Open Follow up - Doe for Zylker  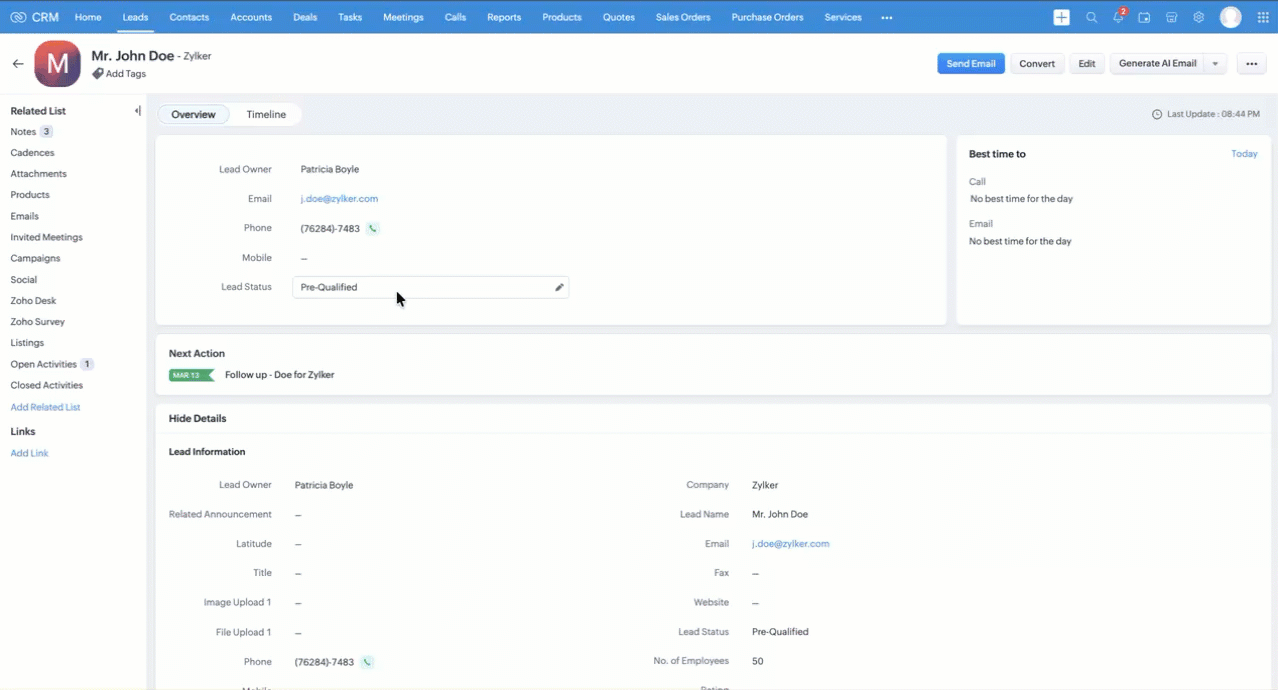click(x=279, y=375)
